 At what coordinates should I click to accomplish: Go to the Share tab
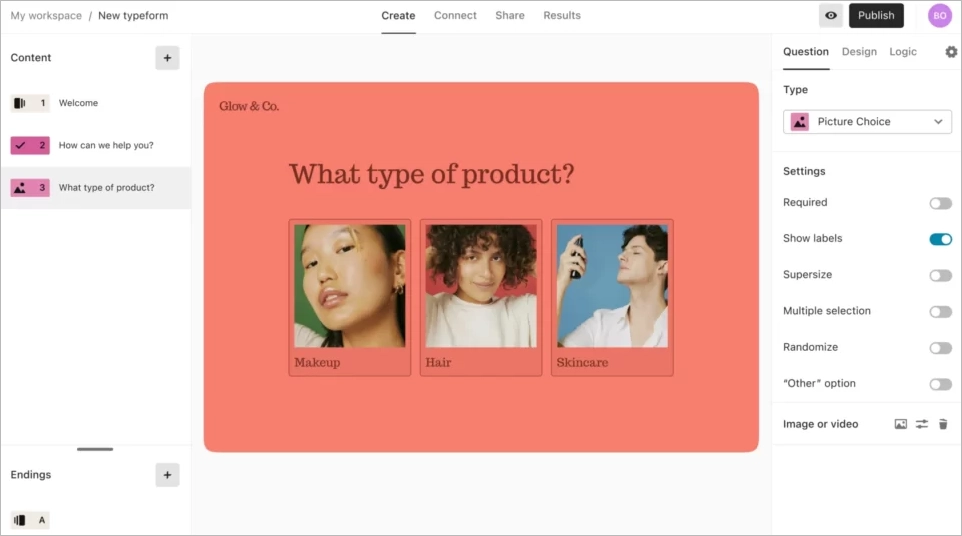pyautogui.click(x=510, y=16)
